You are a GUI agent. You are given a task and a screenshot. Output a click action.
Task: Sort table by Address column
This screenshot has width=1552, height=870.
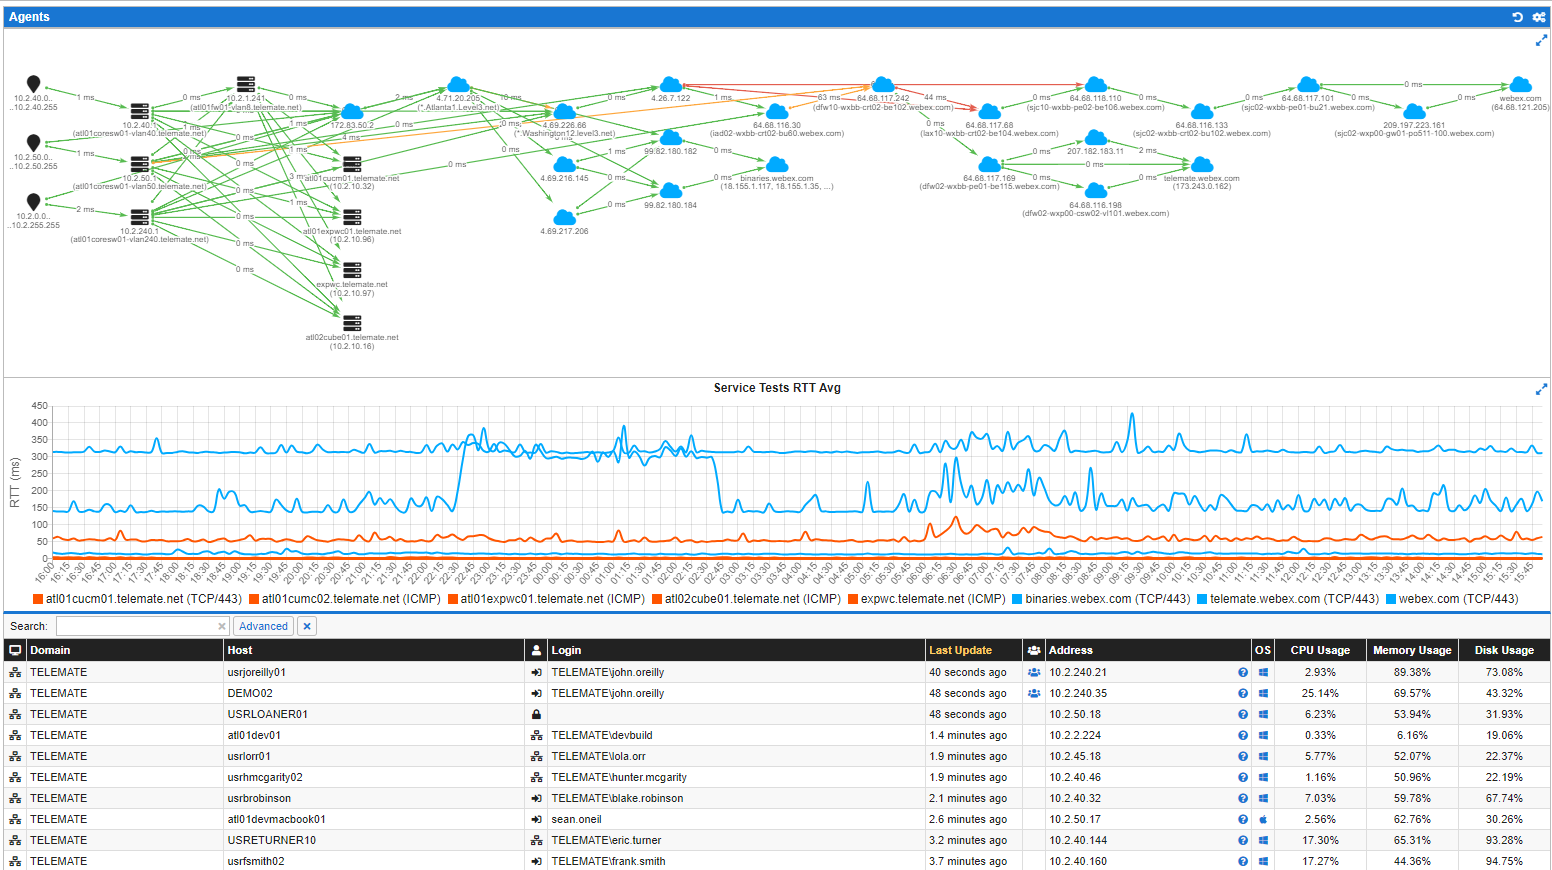[1148, 650]
